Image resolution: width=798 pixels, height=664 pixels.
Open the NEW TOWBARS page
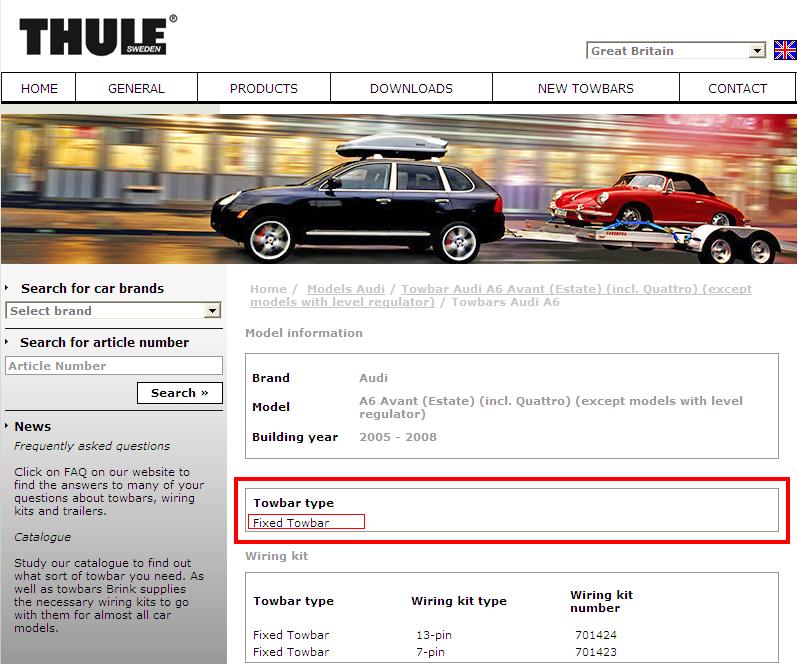(585, 88)
